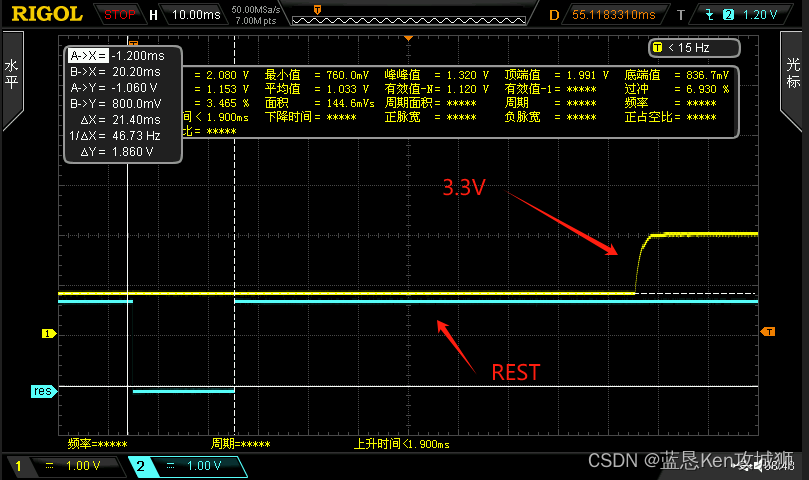Click the bottom 上升时间 <1.900ms readout

[x=401, y=444]
